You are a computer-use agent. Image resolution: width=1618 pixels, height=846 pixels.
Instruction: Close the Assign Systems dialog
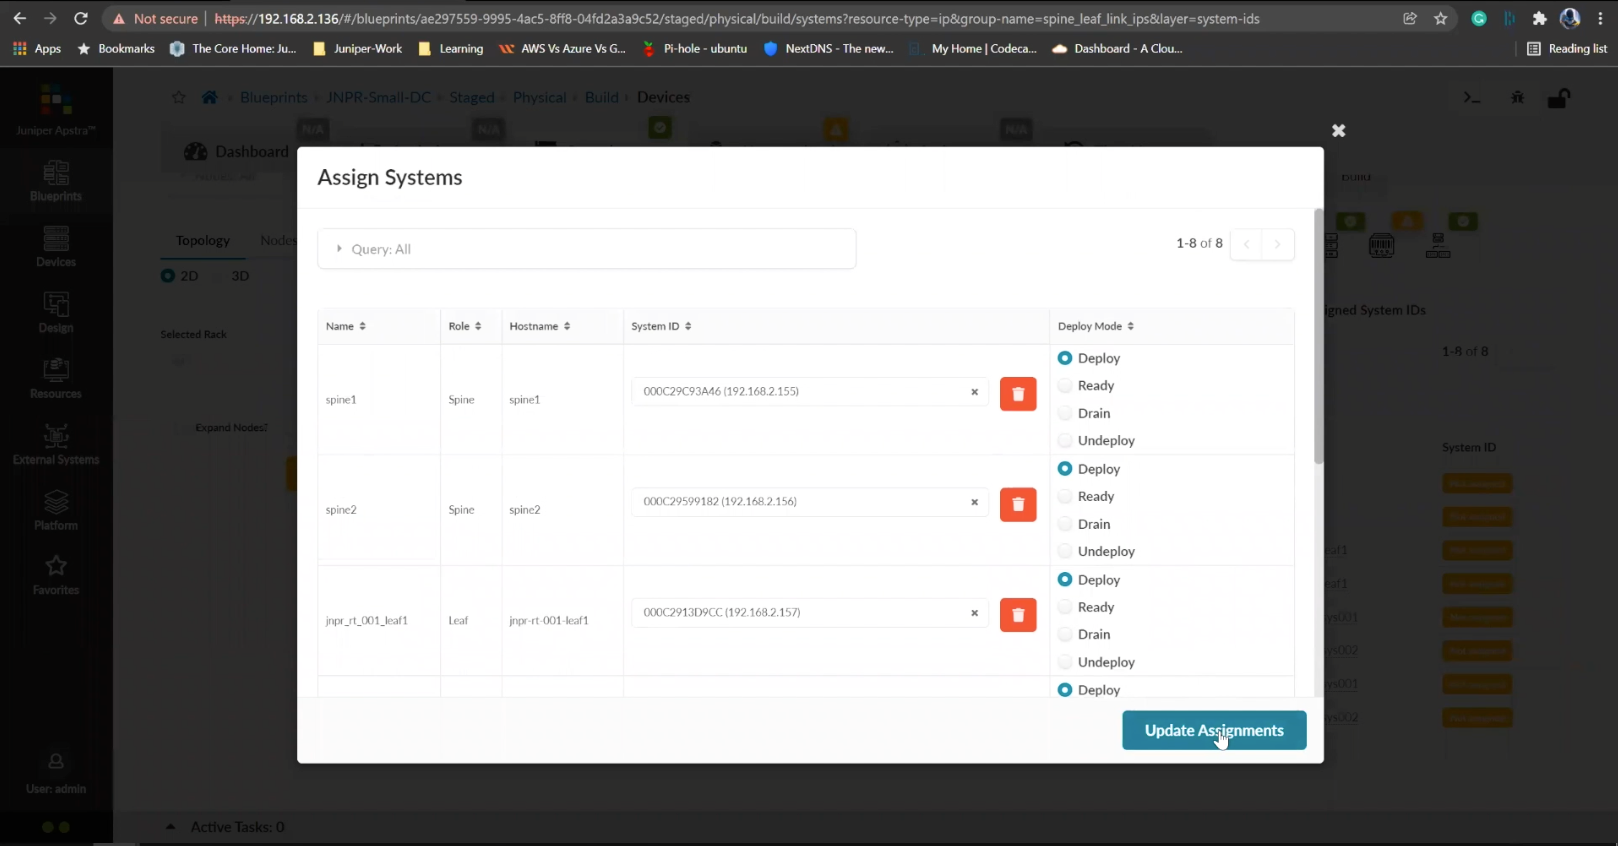click(x=1339, y=131)
